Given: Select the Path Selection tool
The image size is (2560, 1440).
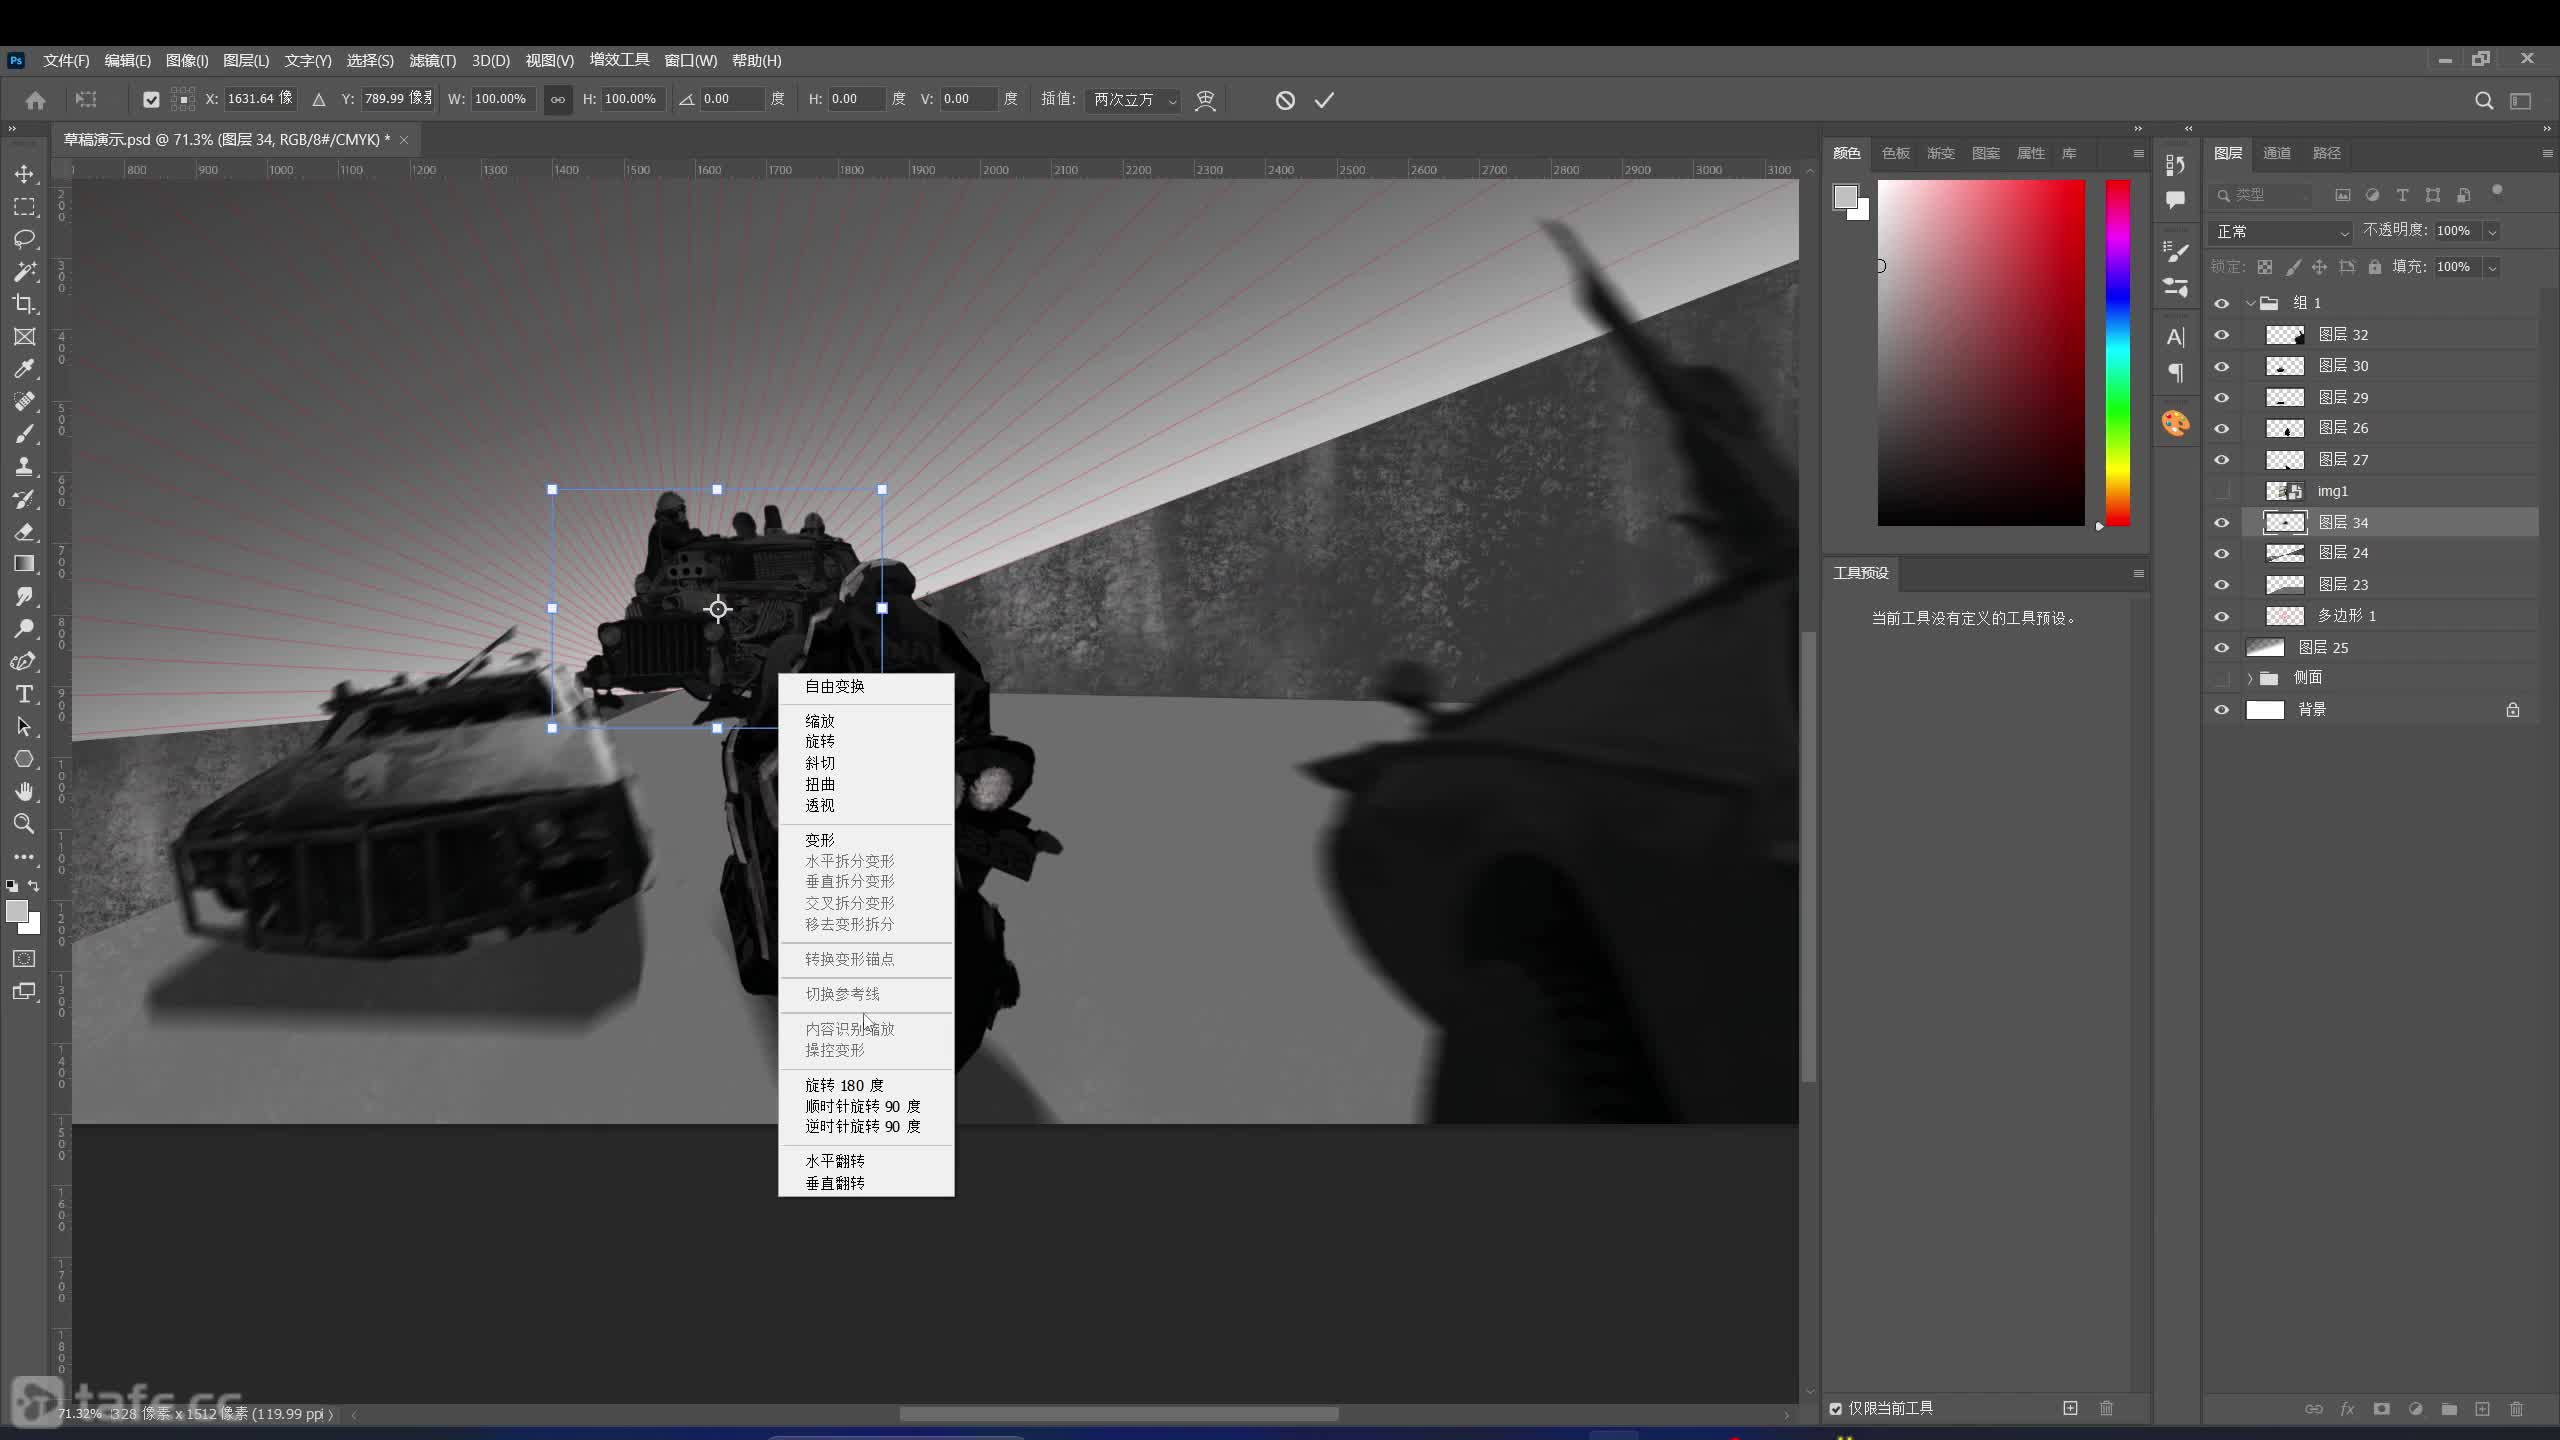Looking at the screenshot, I should [x=24, y=727].
